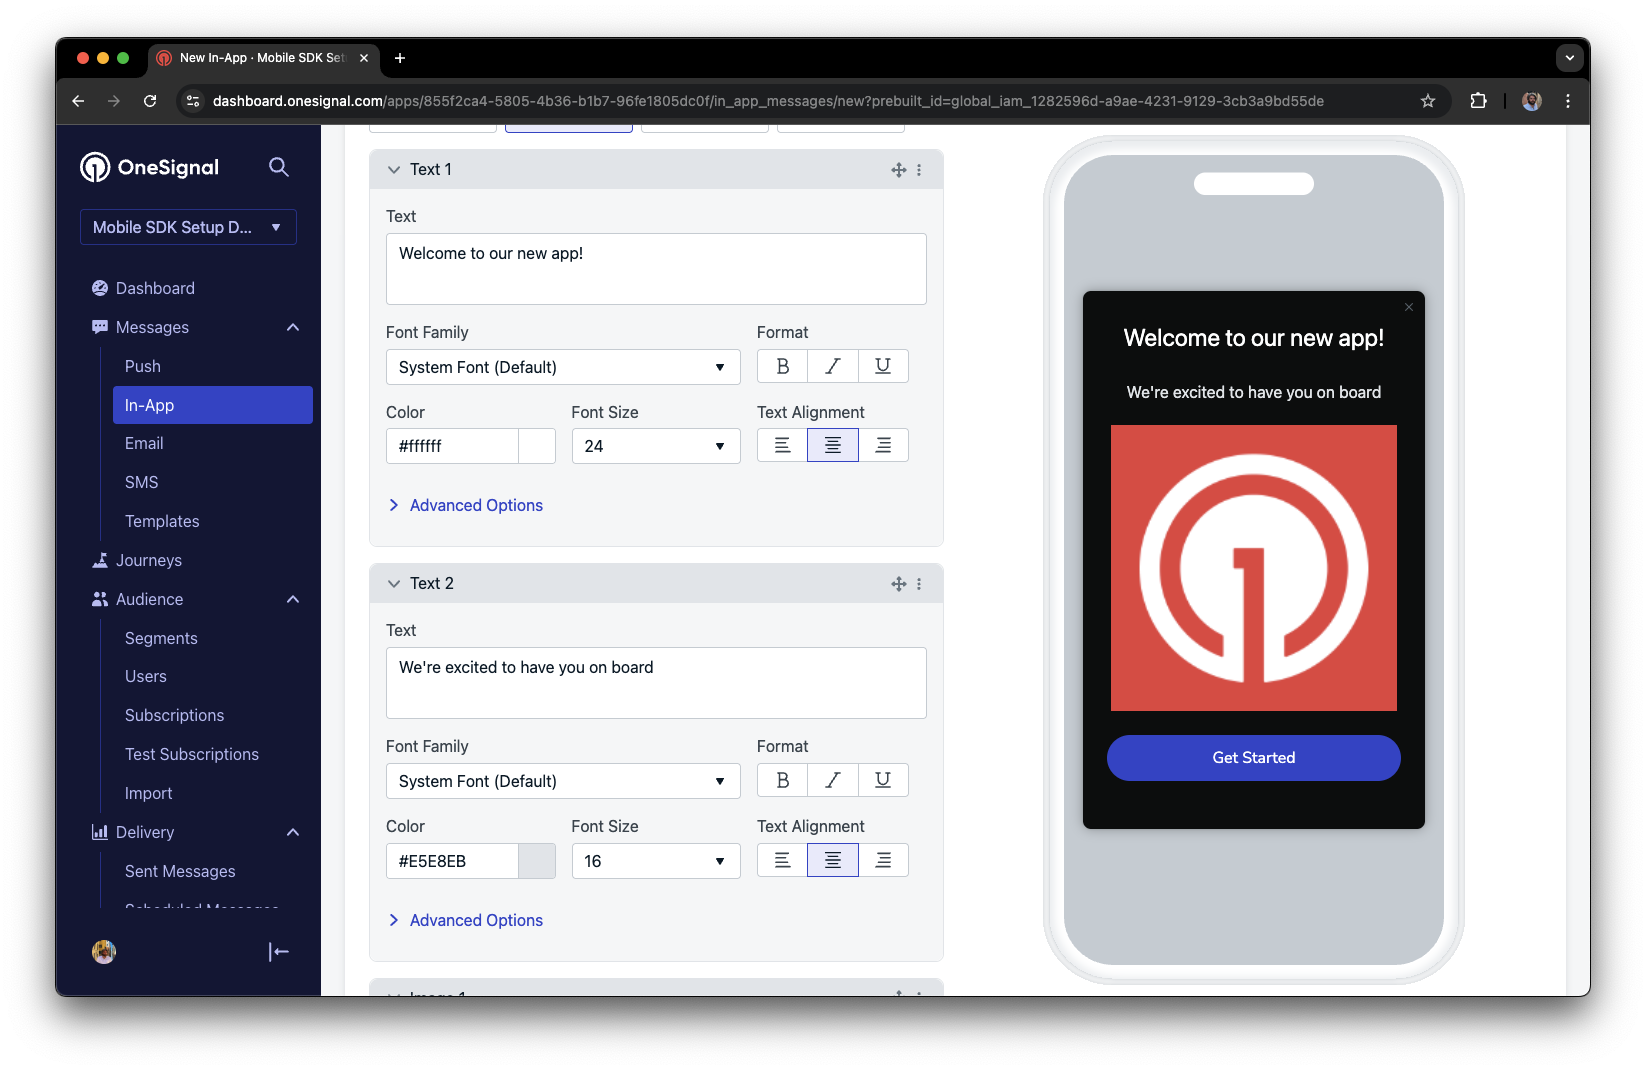This screenshot has height=1070, width=1646.
Task: Close the in-app preview with X icon
Action: coord(1409,307)
